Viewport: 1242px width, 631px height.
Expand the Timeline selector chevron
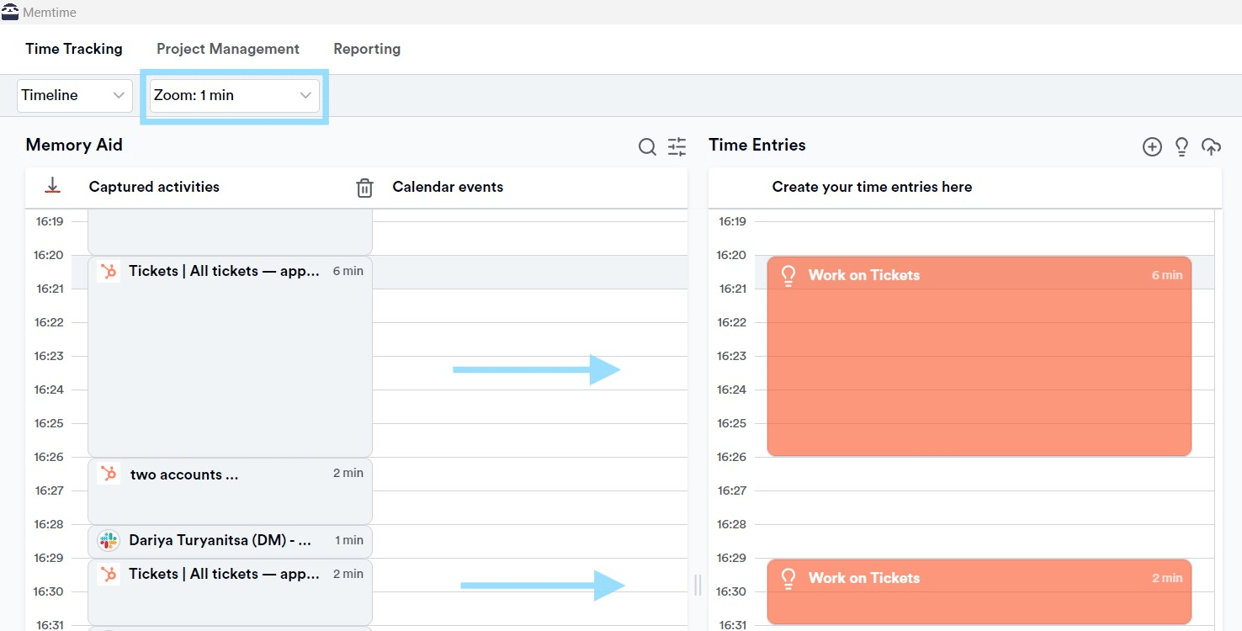coord(120,95)
